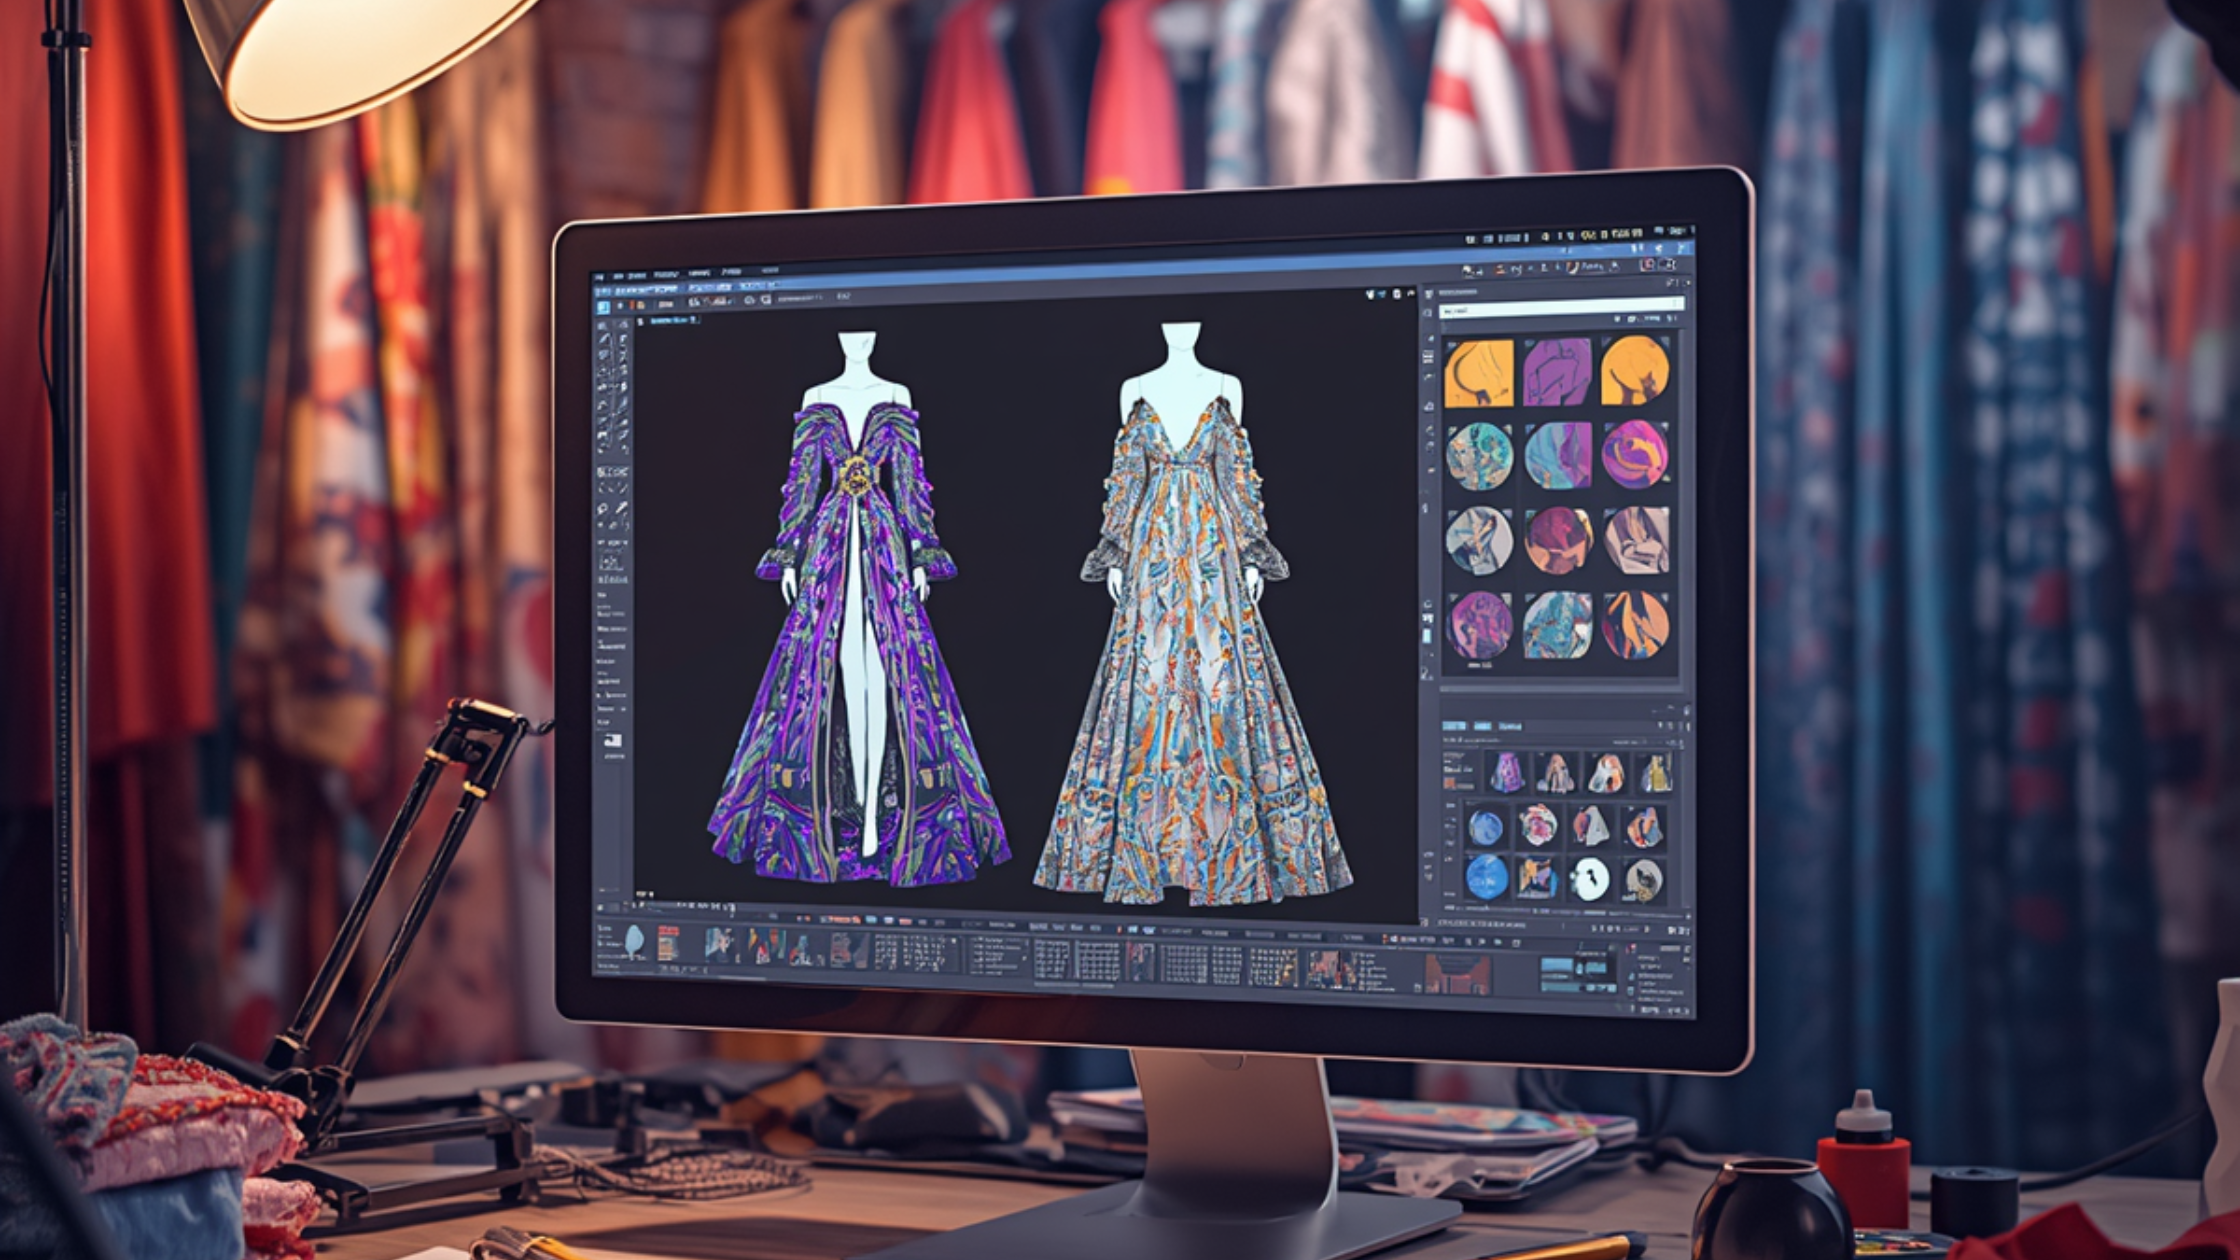2240x1260 pixels.
Task: Open the yellow garment thumbnail
Action: pos(1655,772)
